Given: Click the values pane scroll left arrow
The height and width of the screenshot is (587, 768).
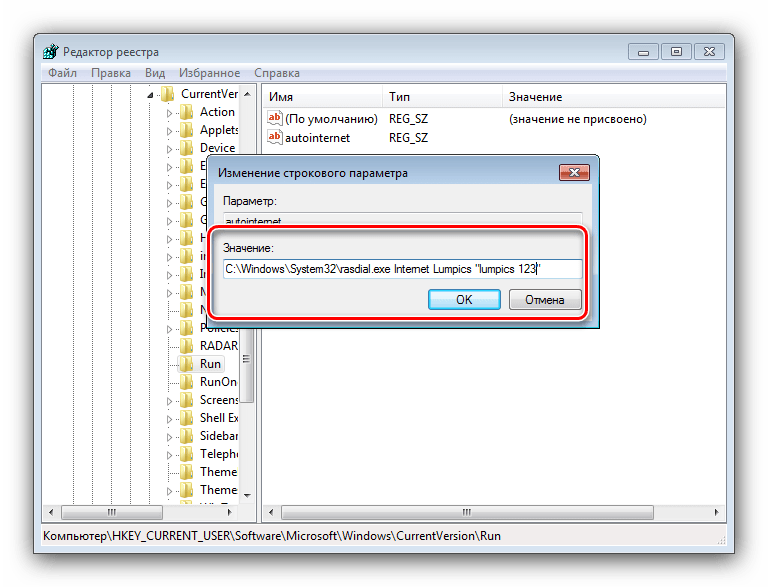Looking at the screenshot, I should tap(271, 512).
